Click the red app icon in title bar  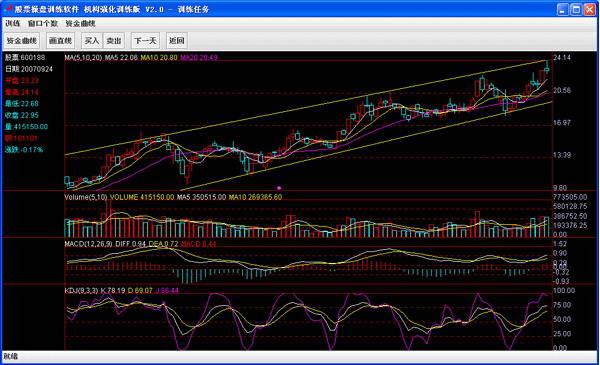[x=8, y=8]
